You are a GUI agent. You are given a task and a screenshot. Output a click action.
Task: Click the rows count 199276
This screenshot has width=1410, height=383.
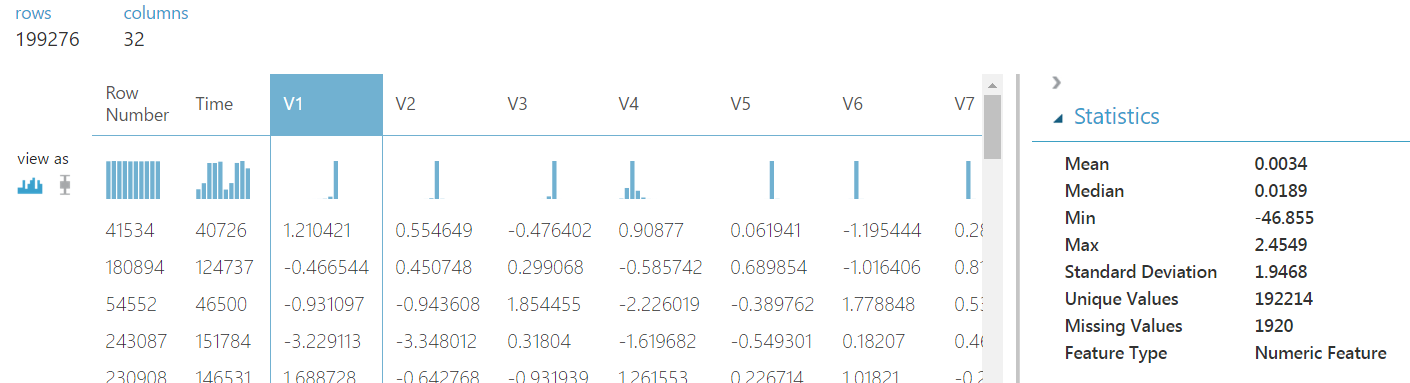click(x=47, y=40)
